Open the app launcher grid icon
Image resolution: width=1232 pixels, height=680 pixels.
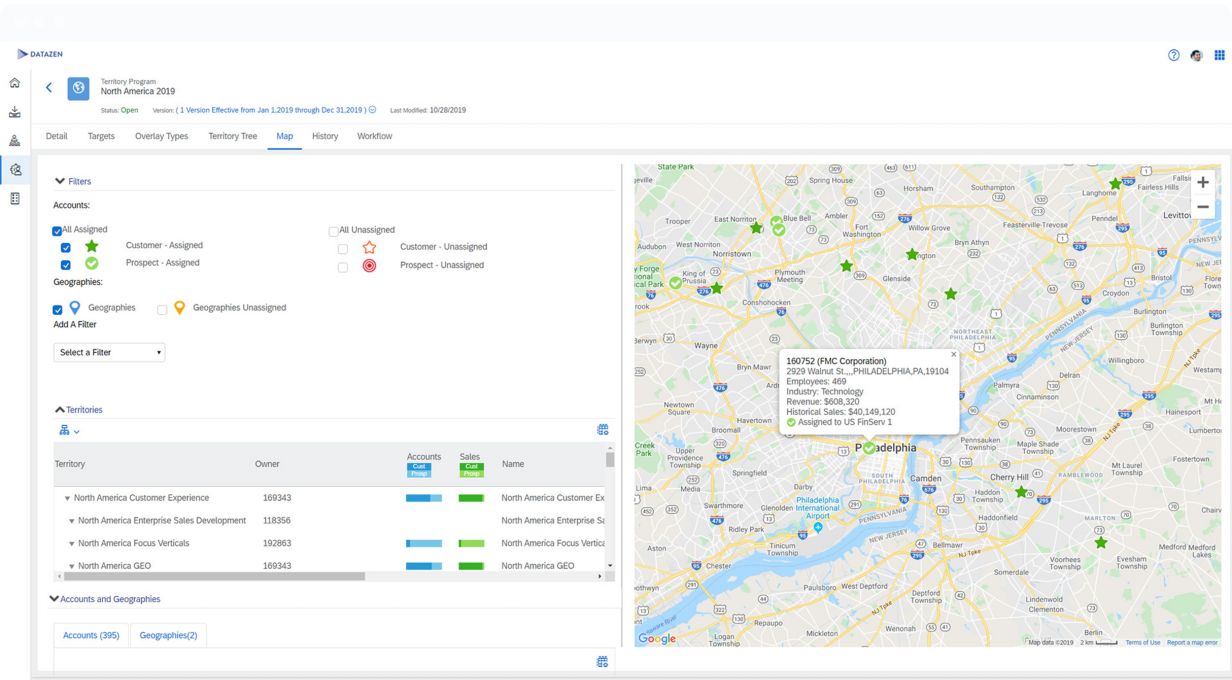pos(1219,55)
